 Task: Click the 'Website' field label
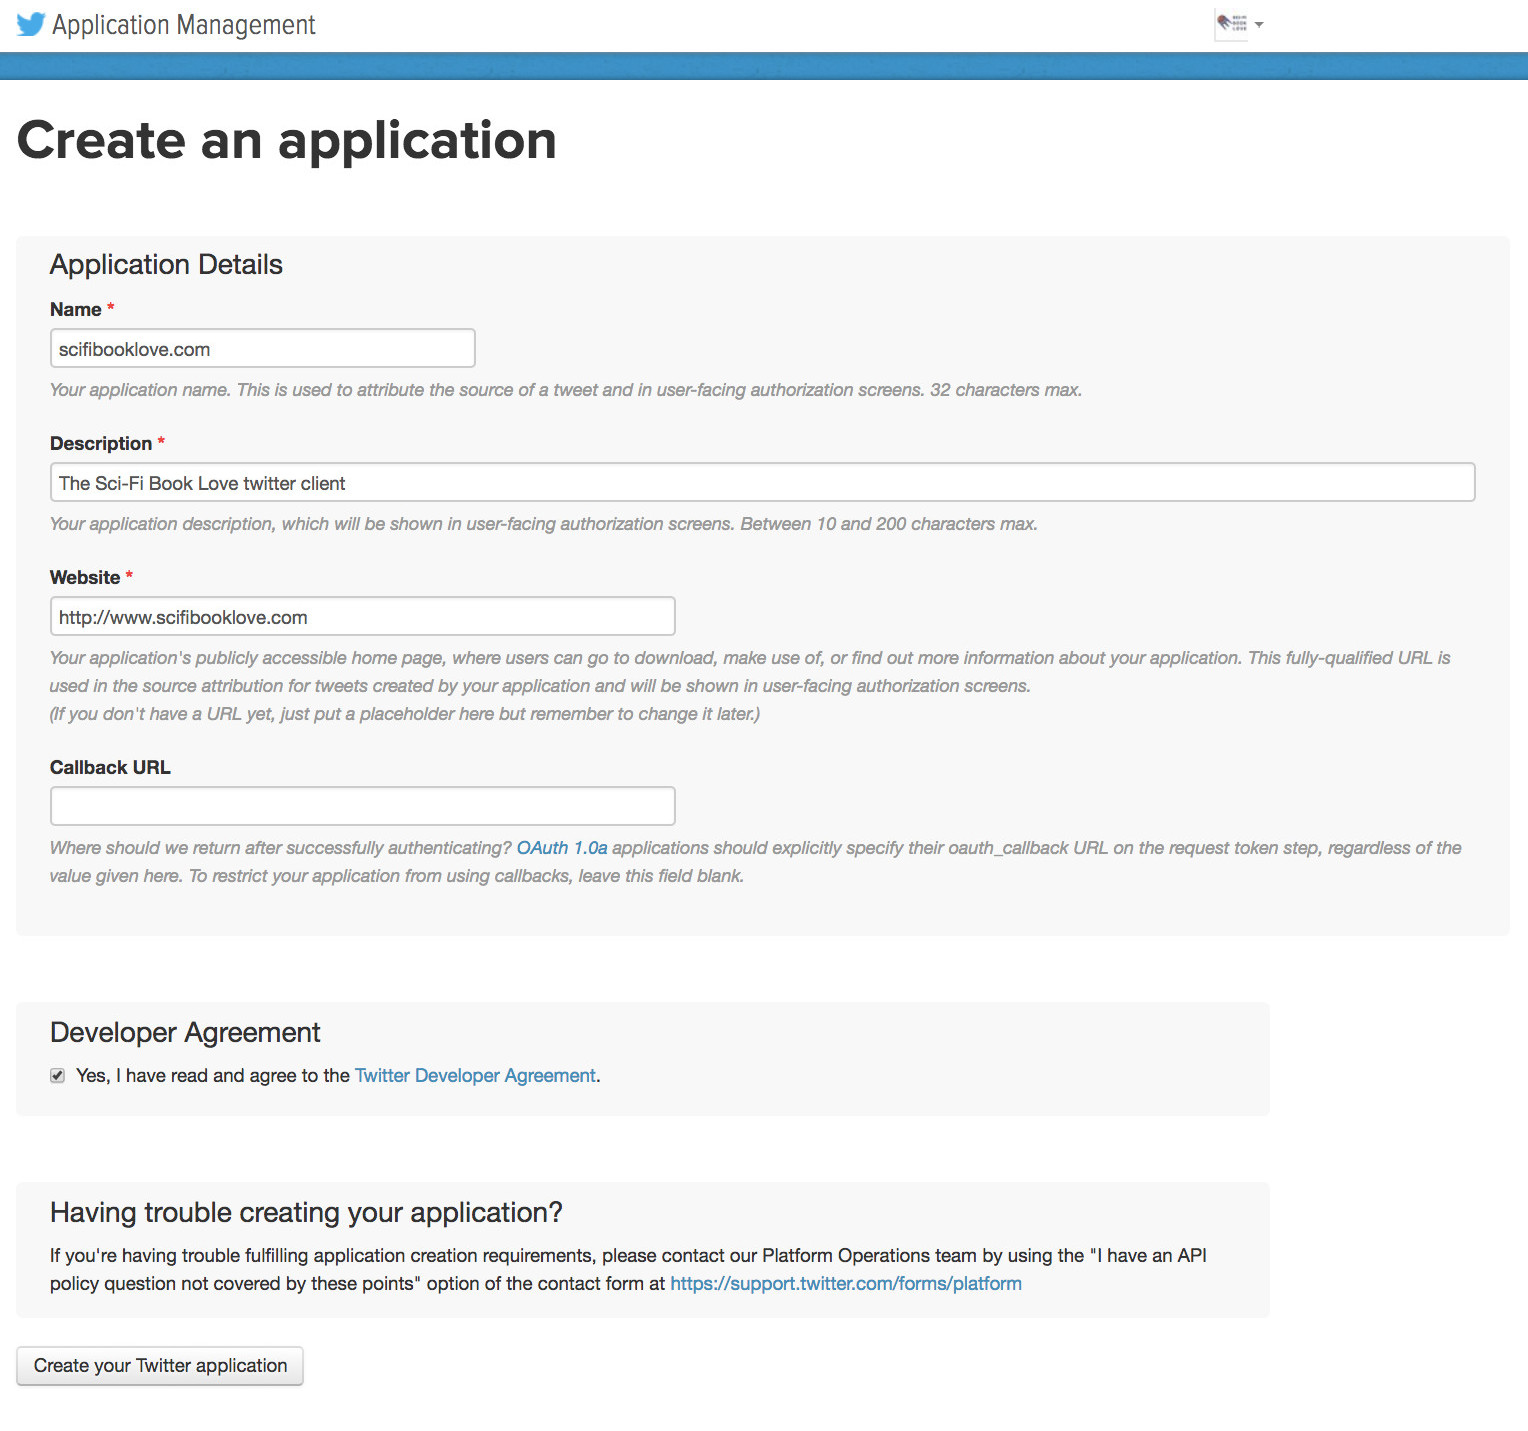click(x=85, y=578)
